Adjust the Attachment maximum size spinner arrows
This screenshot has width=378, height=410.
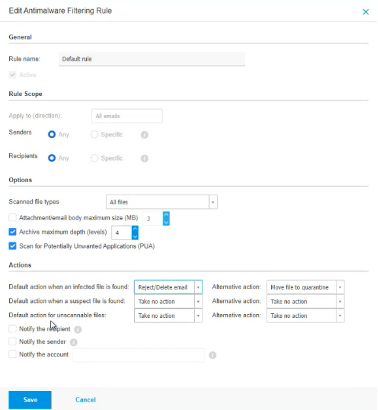tap(166, 218)
